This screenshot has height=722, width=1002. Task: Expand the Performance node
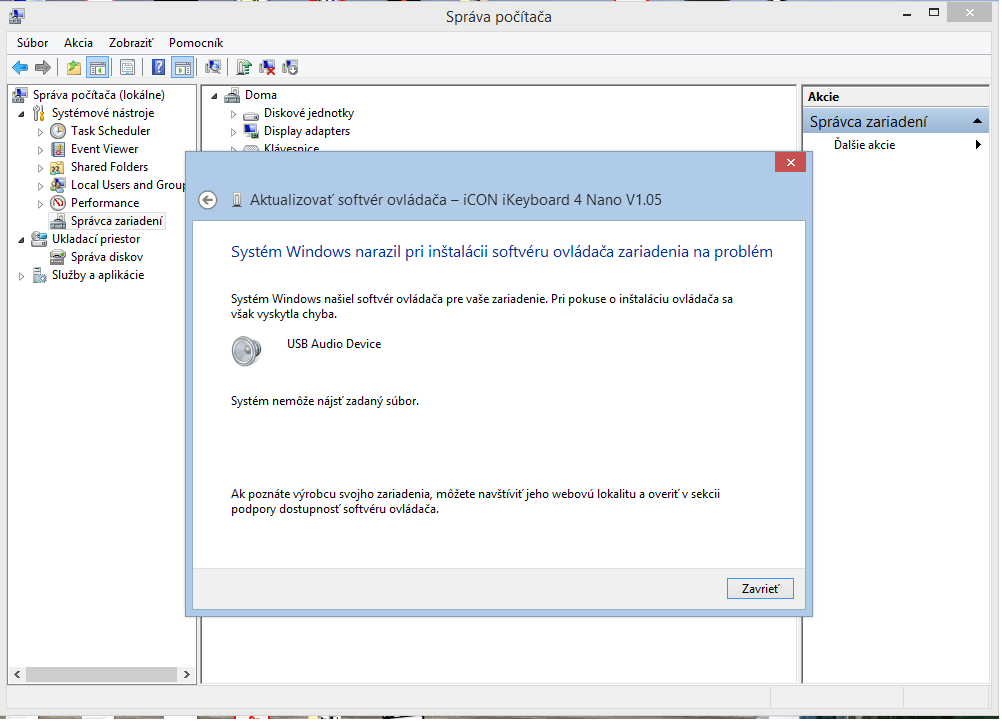[x=40, y=204]
